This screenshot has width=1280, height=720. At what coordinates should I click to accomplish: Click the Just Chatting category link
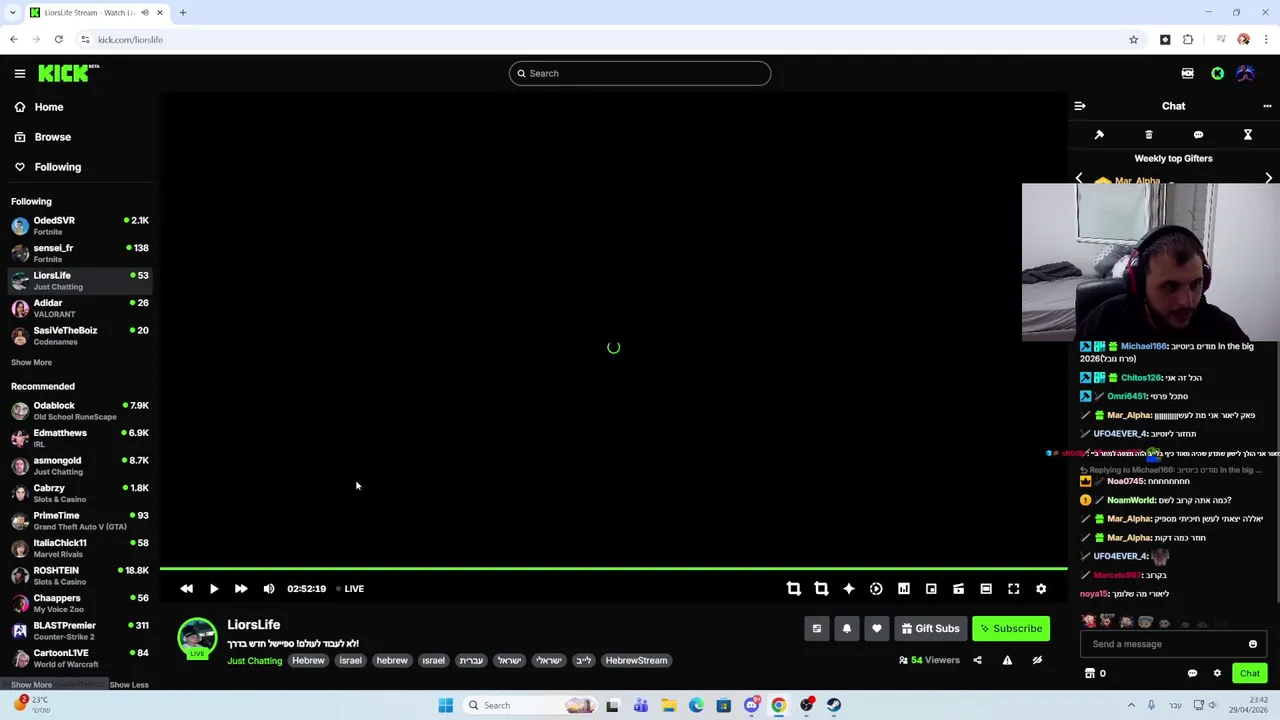(254, 661)
